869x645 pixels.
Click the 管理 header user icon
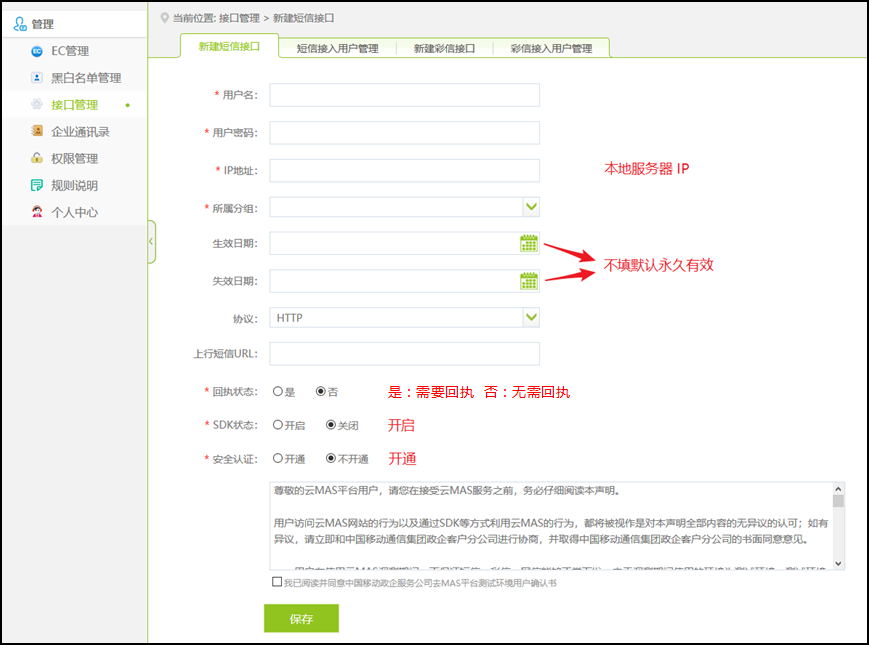click(20, 24)
